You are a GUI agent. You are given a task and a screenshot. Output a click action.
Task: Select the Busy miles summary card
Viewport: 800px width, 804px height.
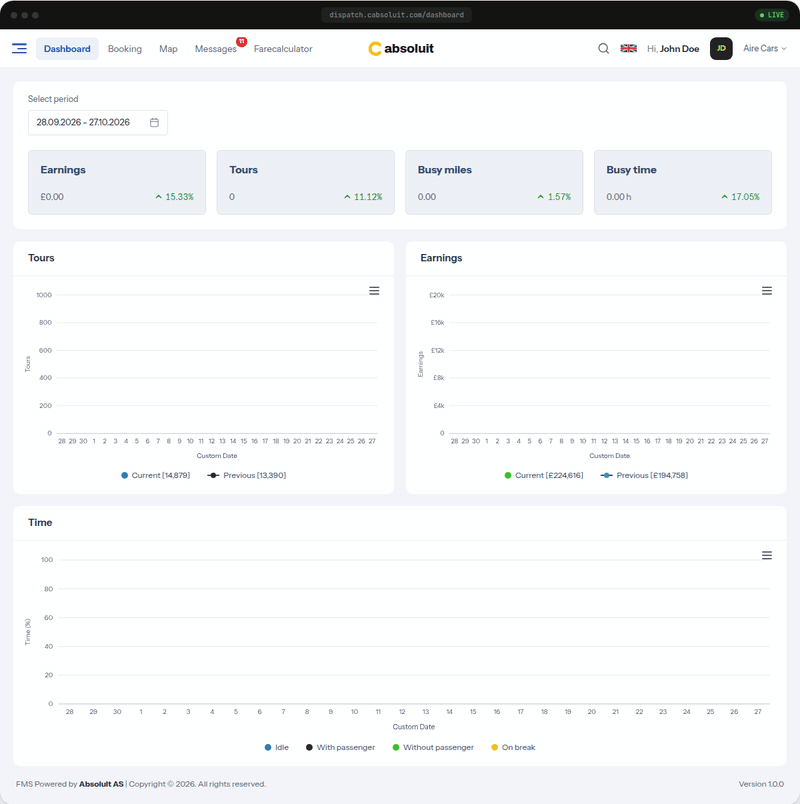point(494,182)
